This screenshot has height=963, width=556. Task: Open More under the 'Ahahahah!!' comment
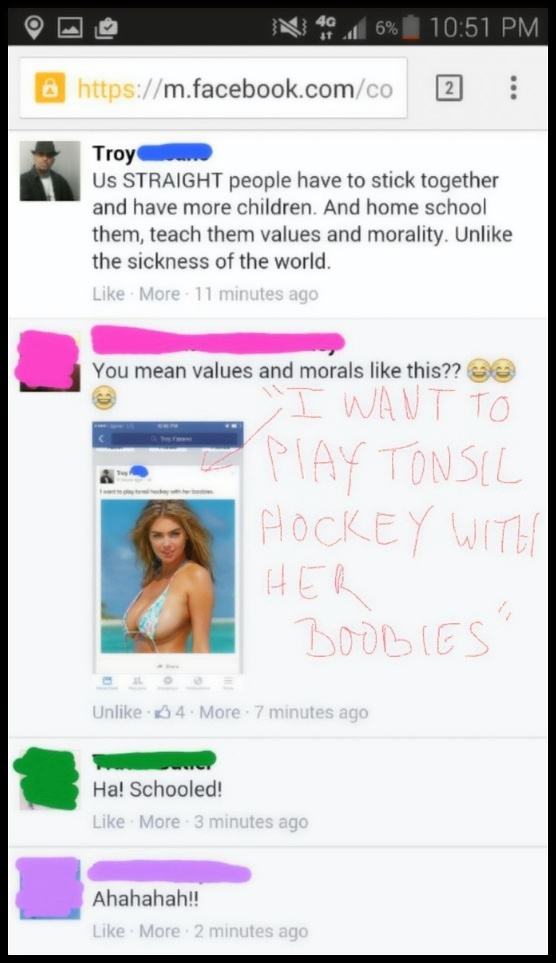pyautogui.click(x=159, y=931)
